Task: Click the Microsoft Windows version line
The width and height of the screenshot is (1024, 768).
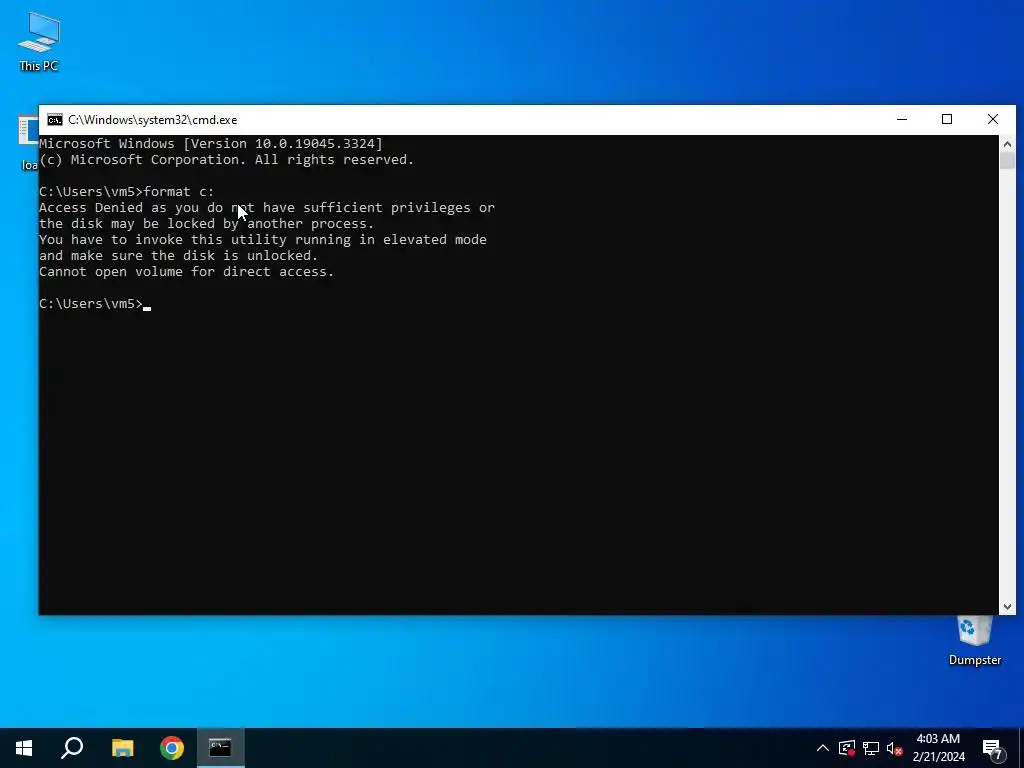Action: (x=211, y=144)
